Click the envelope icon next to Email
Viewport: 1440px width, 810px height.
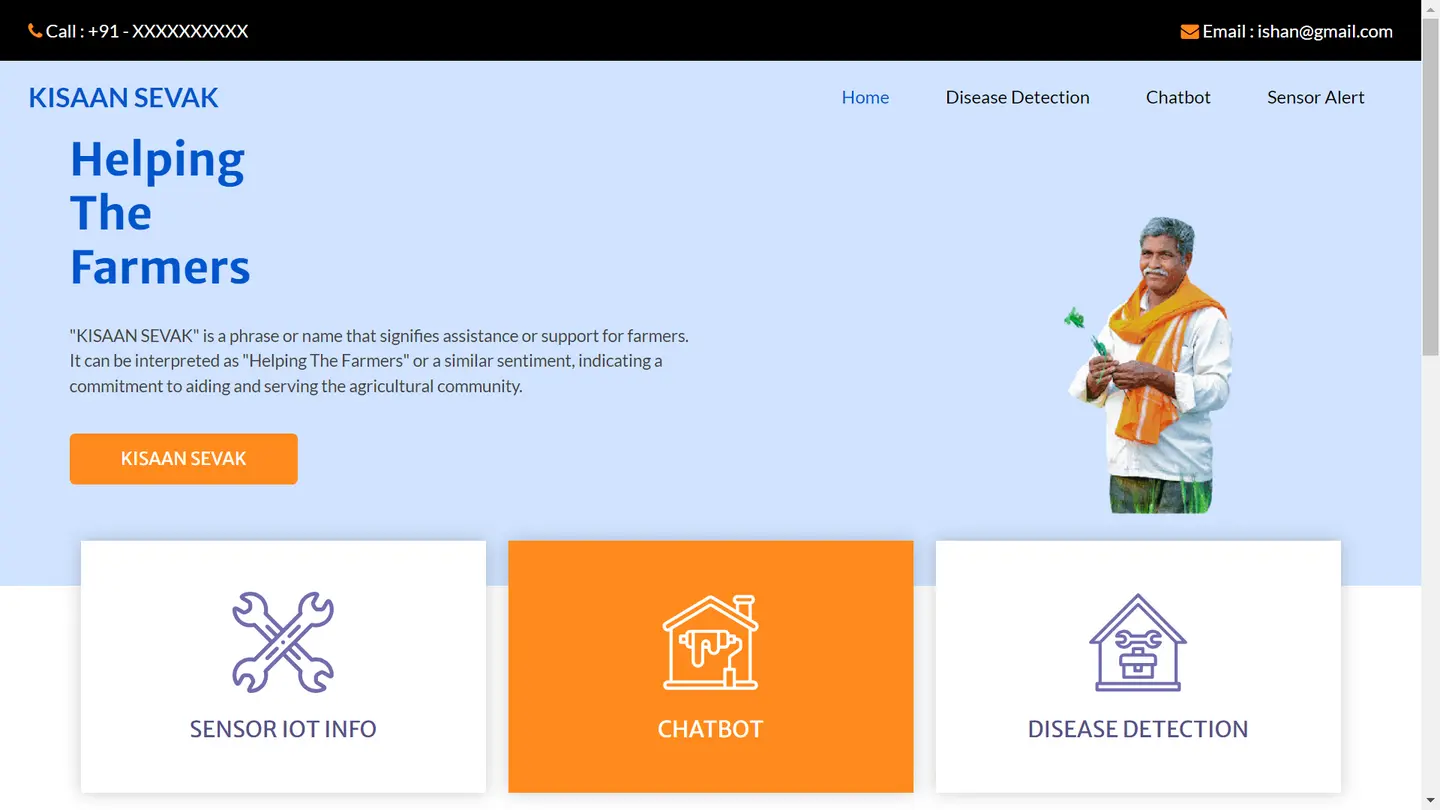click(x=1189, y=32)
